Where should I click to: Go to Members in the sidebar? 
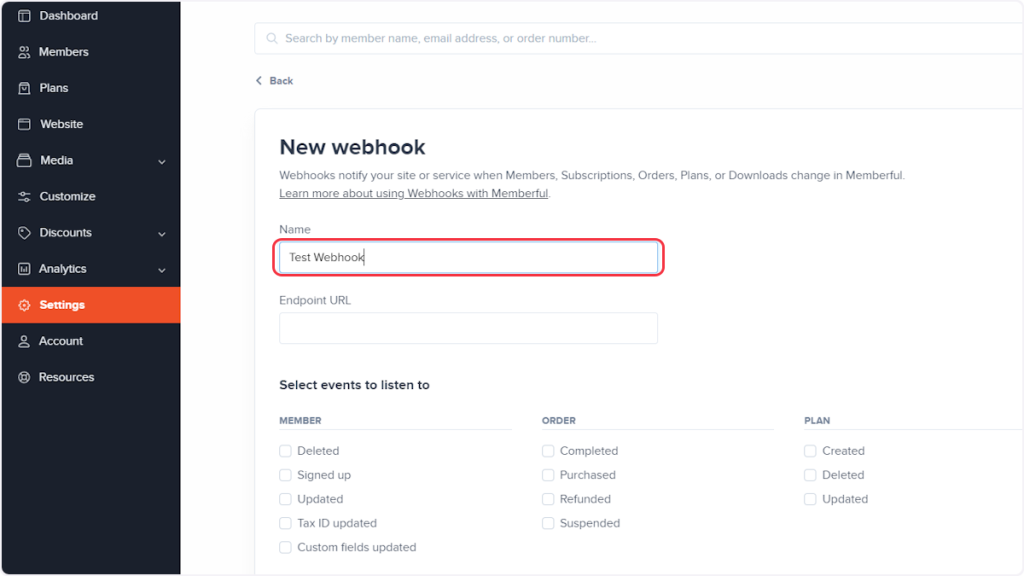[x=63, y=52]
